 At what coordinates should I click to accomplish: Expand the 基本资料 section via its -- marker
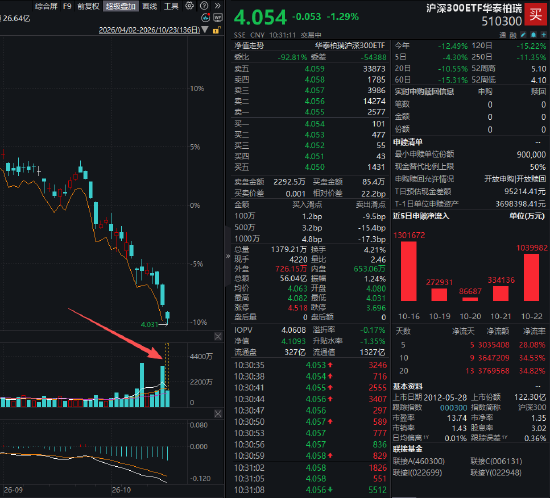tap(538, 386)
